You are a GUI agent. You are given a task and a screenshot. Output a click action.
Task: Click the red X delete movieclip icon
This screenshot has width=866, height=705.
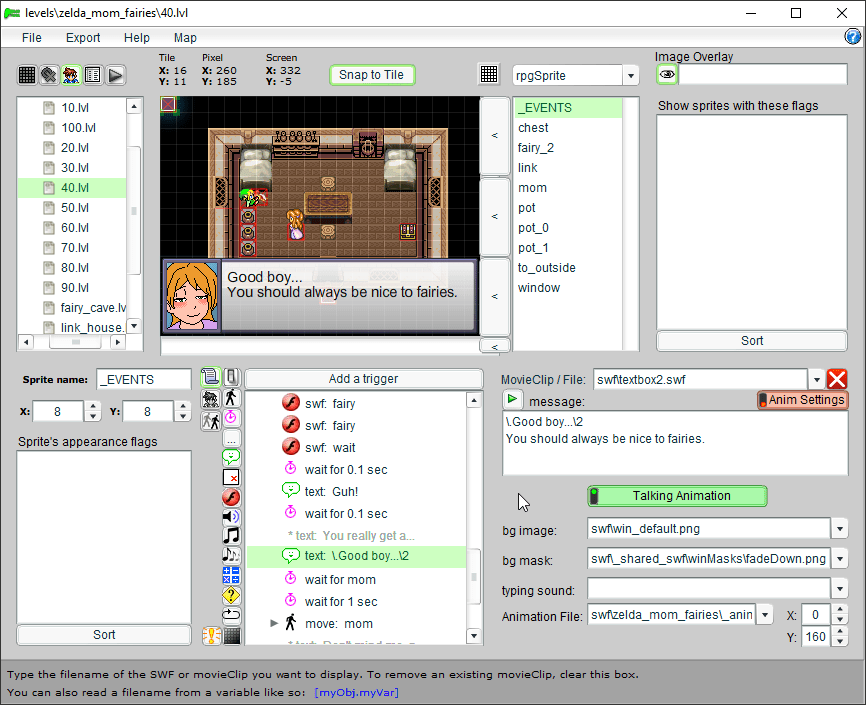click(837, 380)
